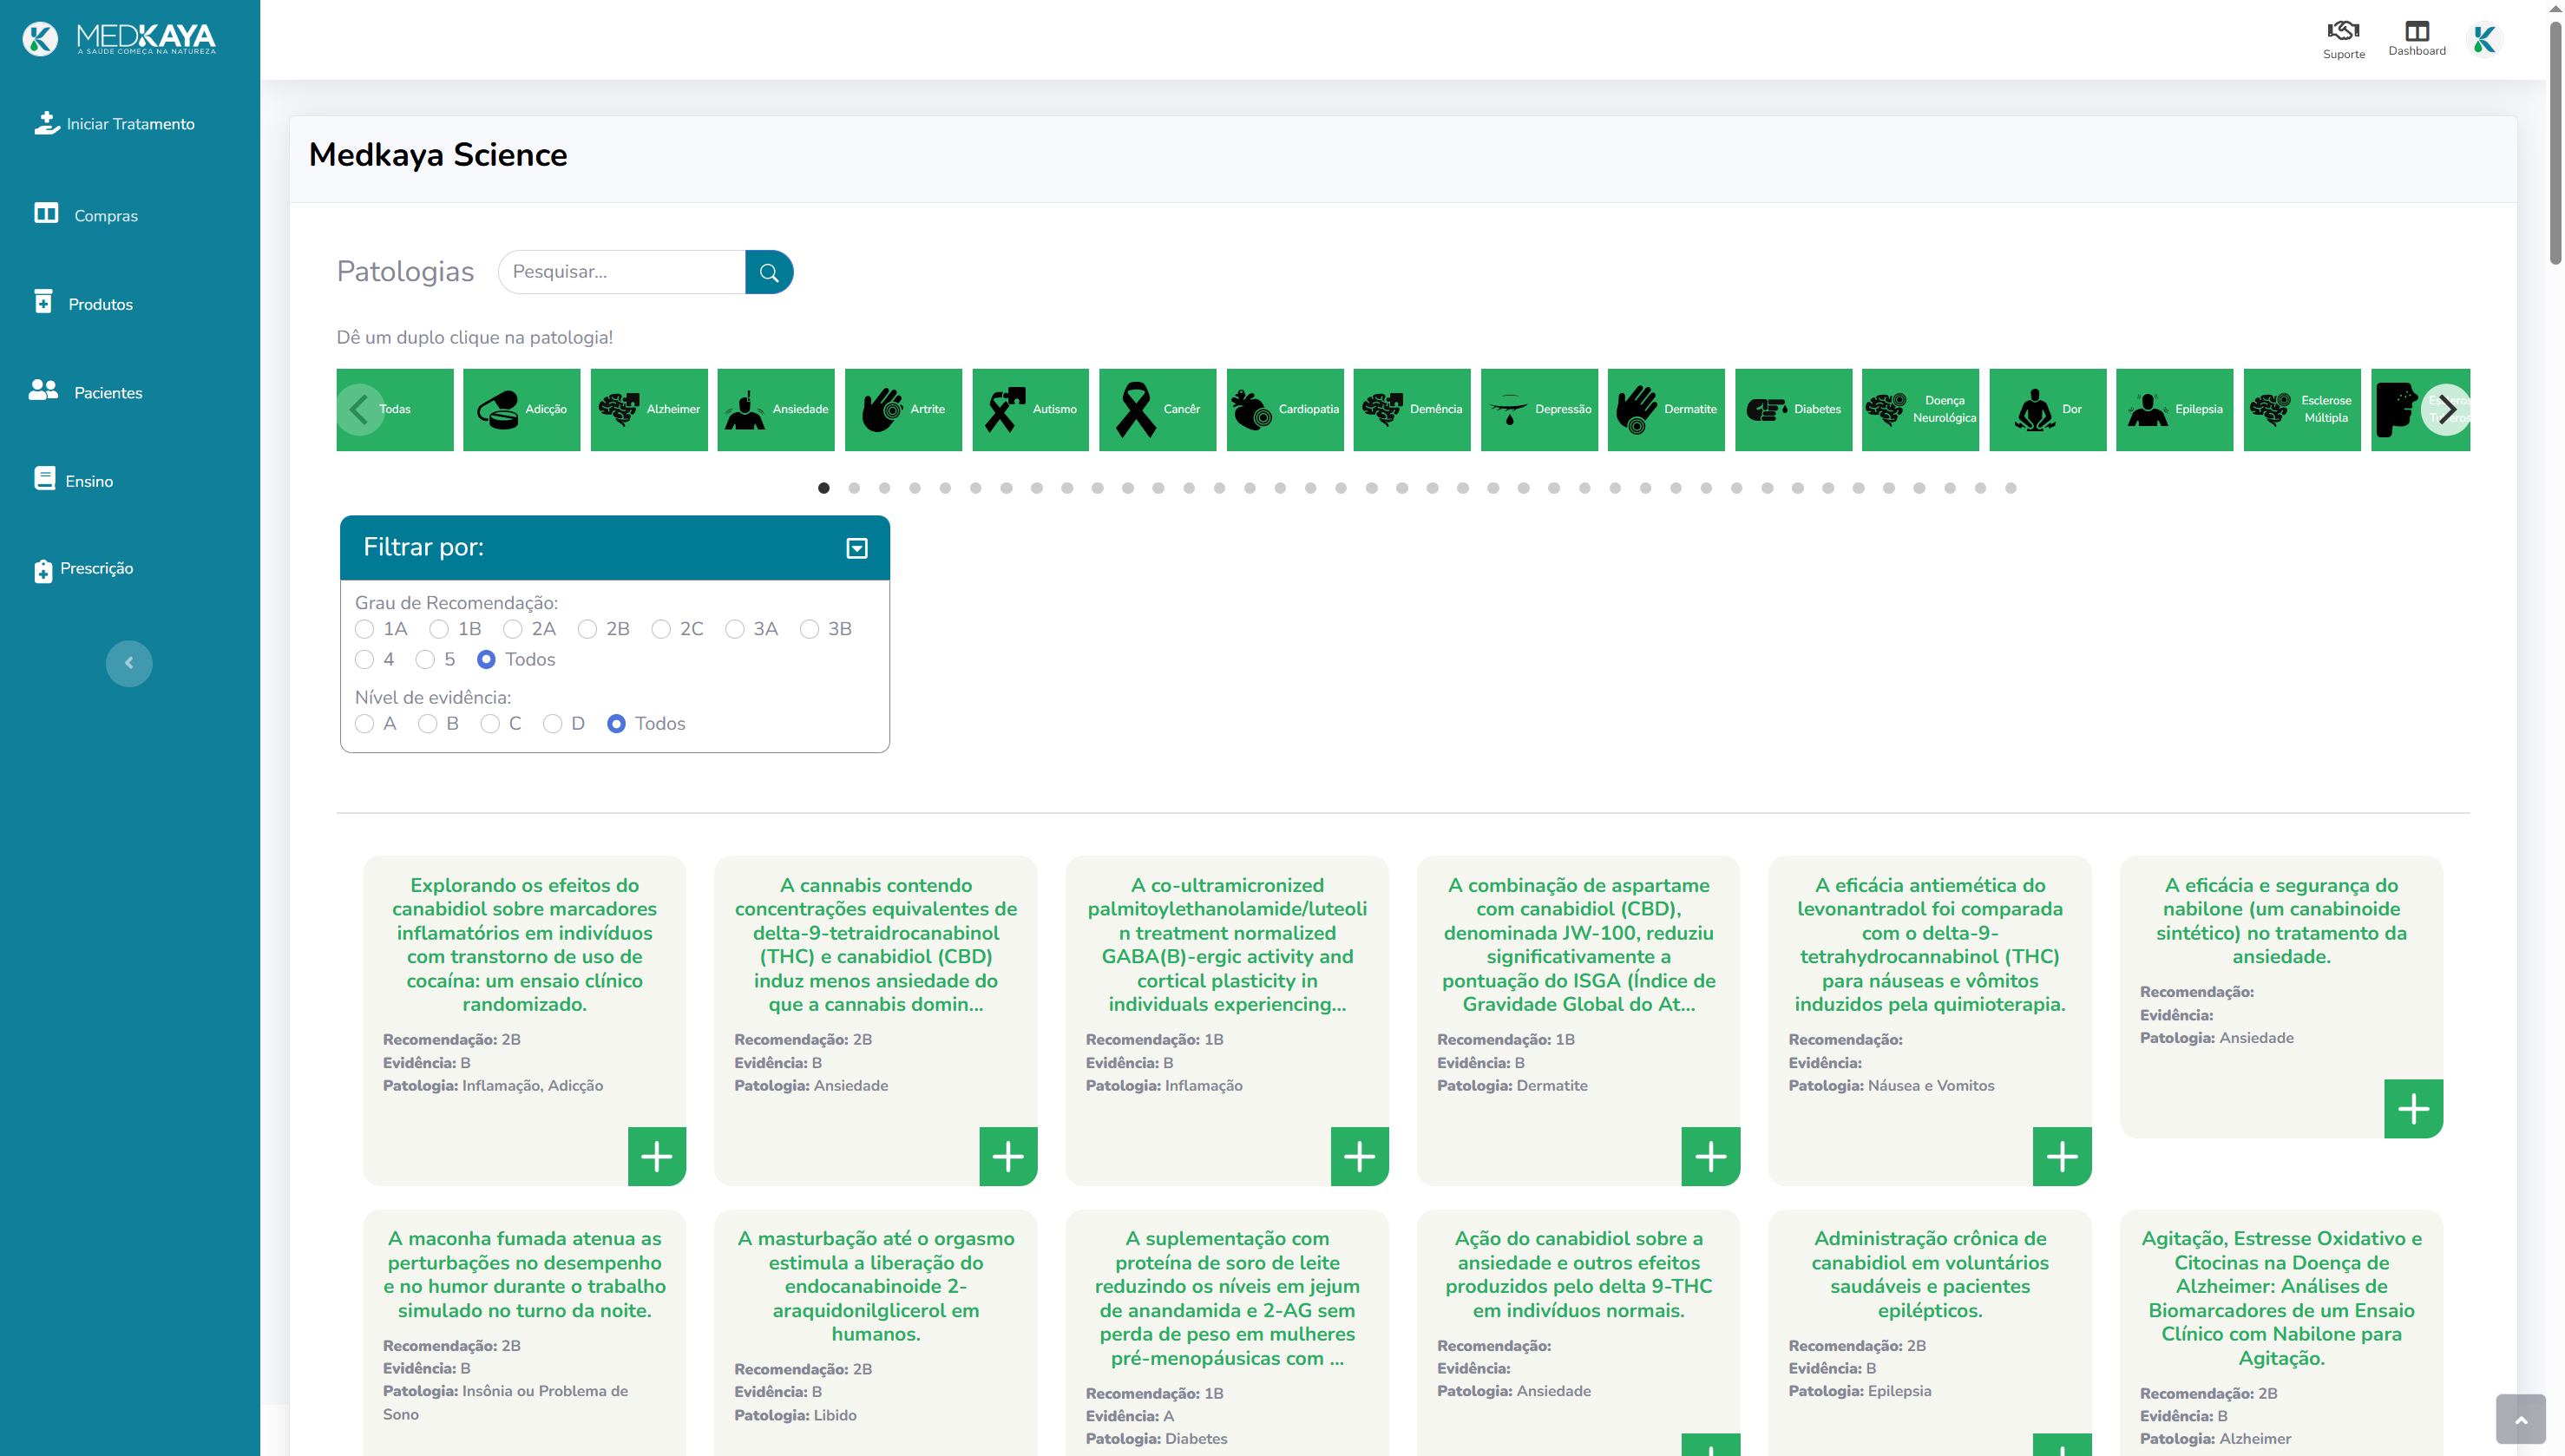
Task: Select recommendation grade 1B
Action: click(x=439, y=629)
